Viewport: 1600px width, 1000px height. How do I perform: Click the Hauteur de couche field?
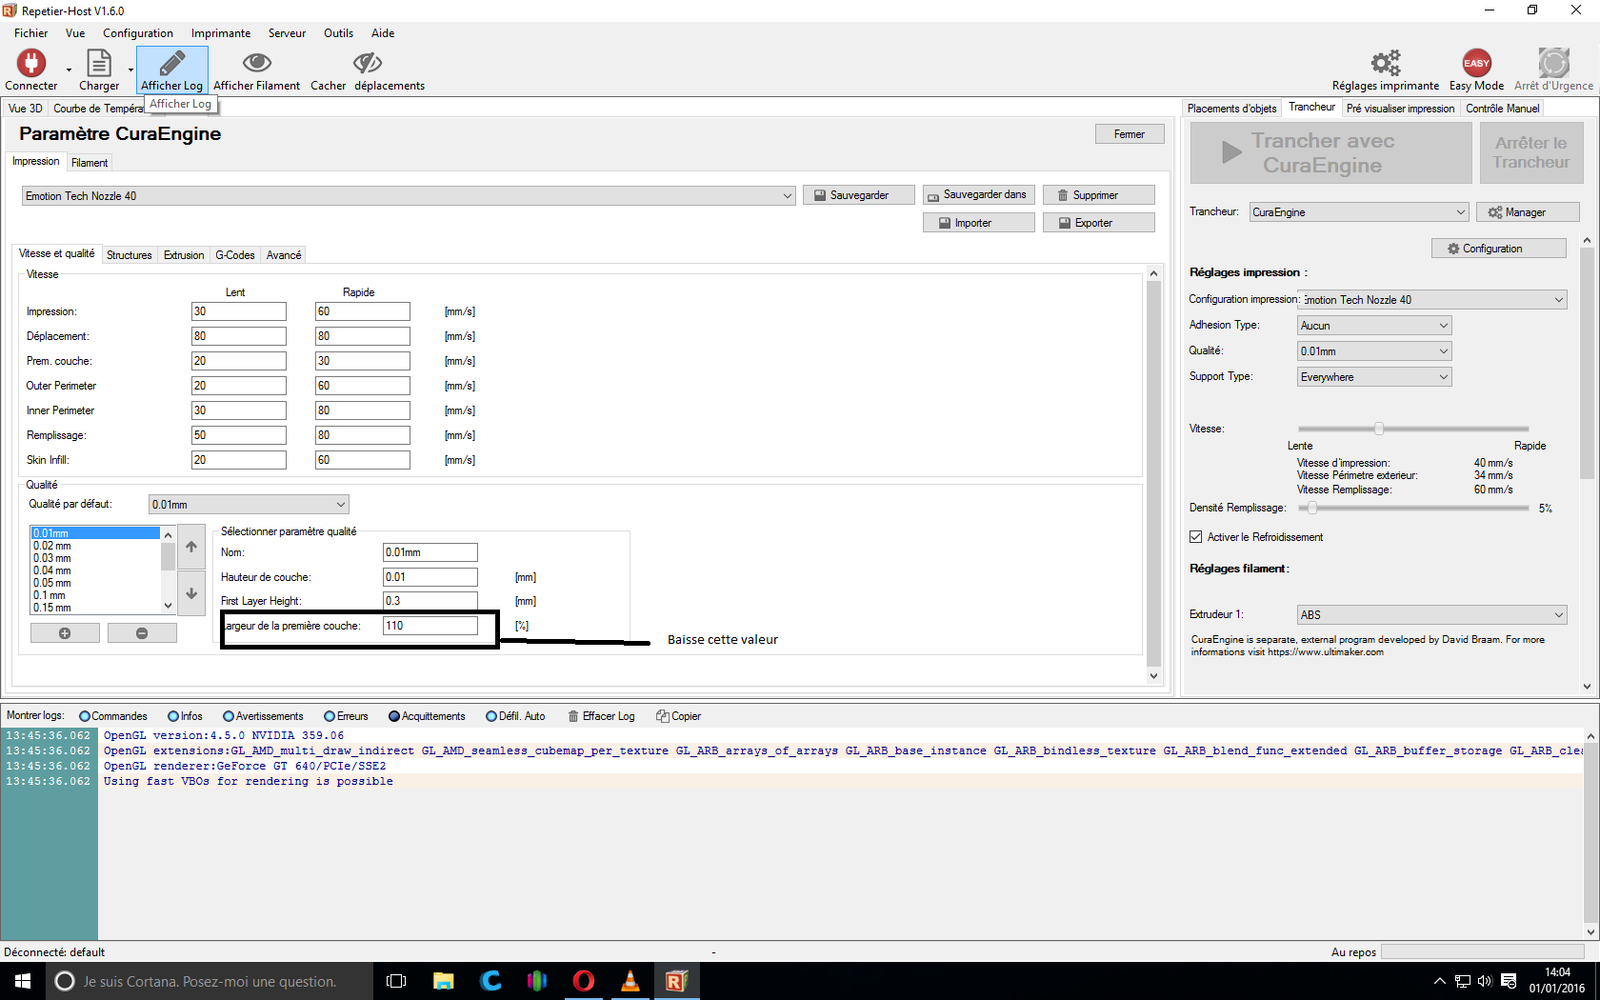[430, 577]
